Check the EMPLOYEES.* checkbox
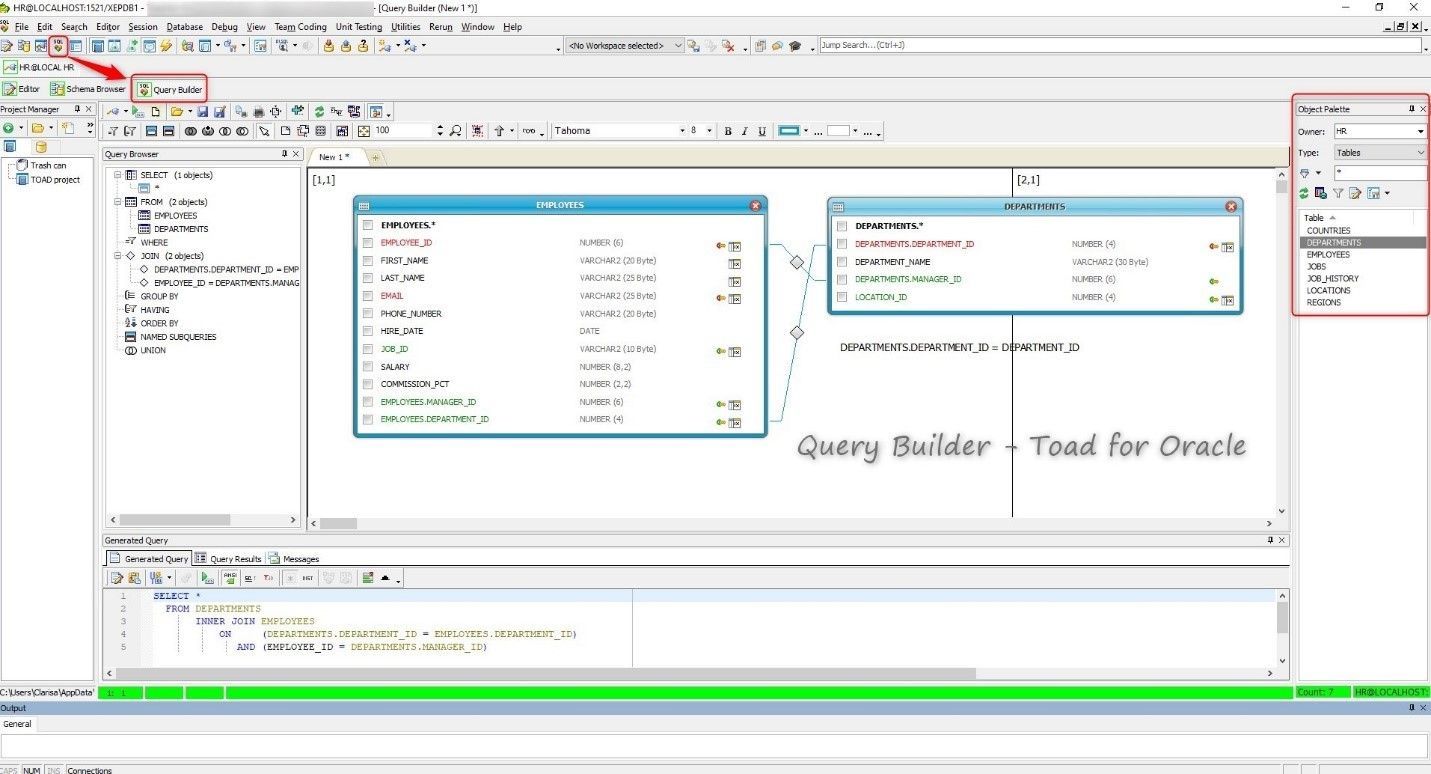The height and width of the screenshot is (774, 1431). [368, 225]
